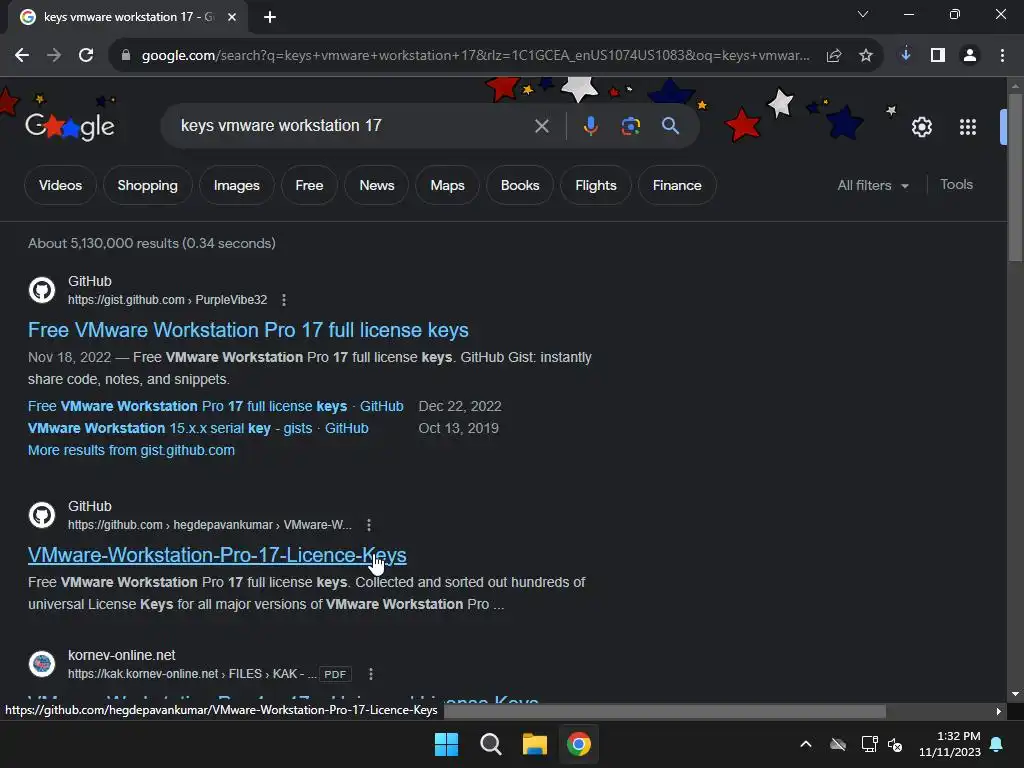Open tab search chevron in title bar
This screenshot has height=768, width=1024.
863,14
